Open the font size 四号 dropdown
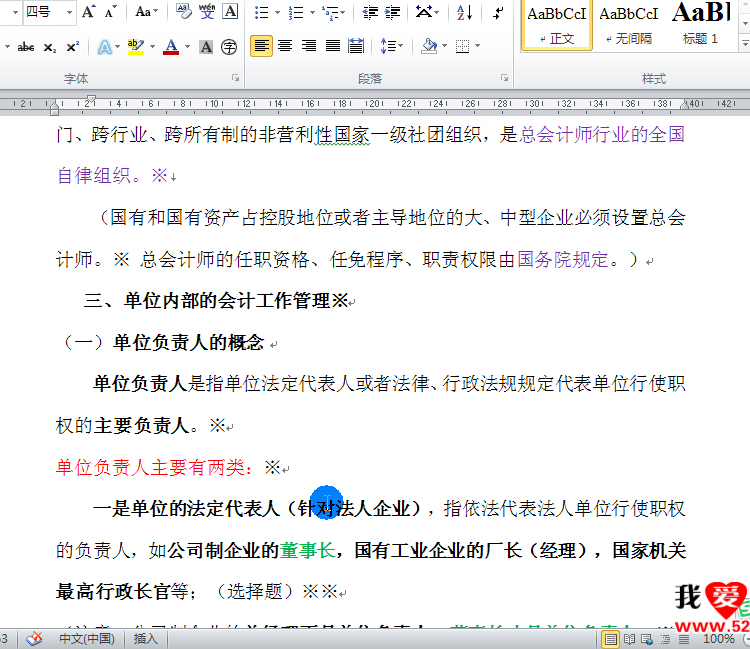The image size is (750, 649). pos(69,12)
